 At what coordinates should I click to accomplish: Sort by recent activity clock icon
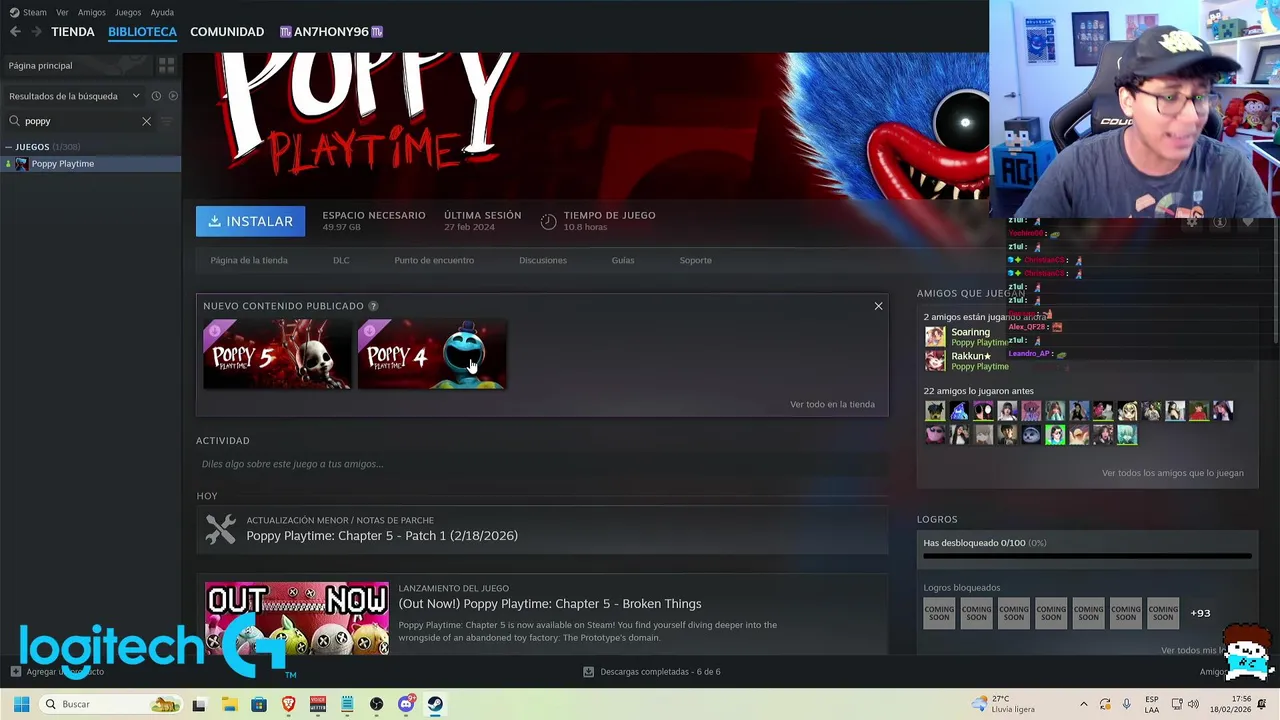click(x=156, y=96)
